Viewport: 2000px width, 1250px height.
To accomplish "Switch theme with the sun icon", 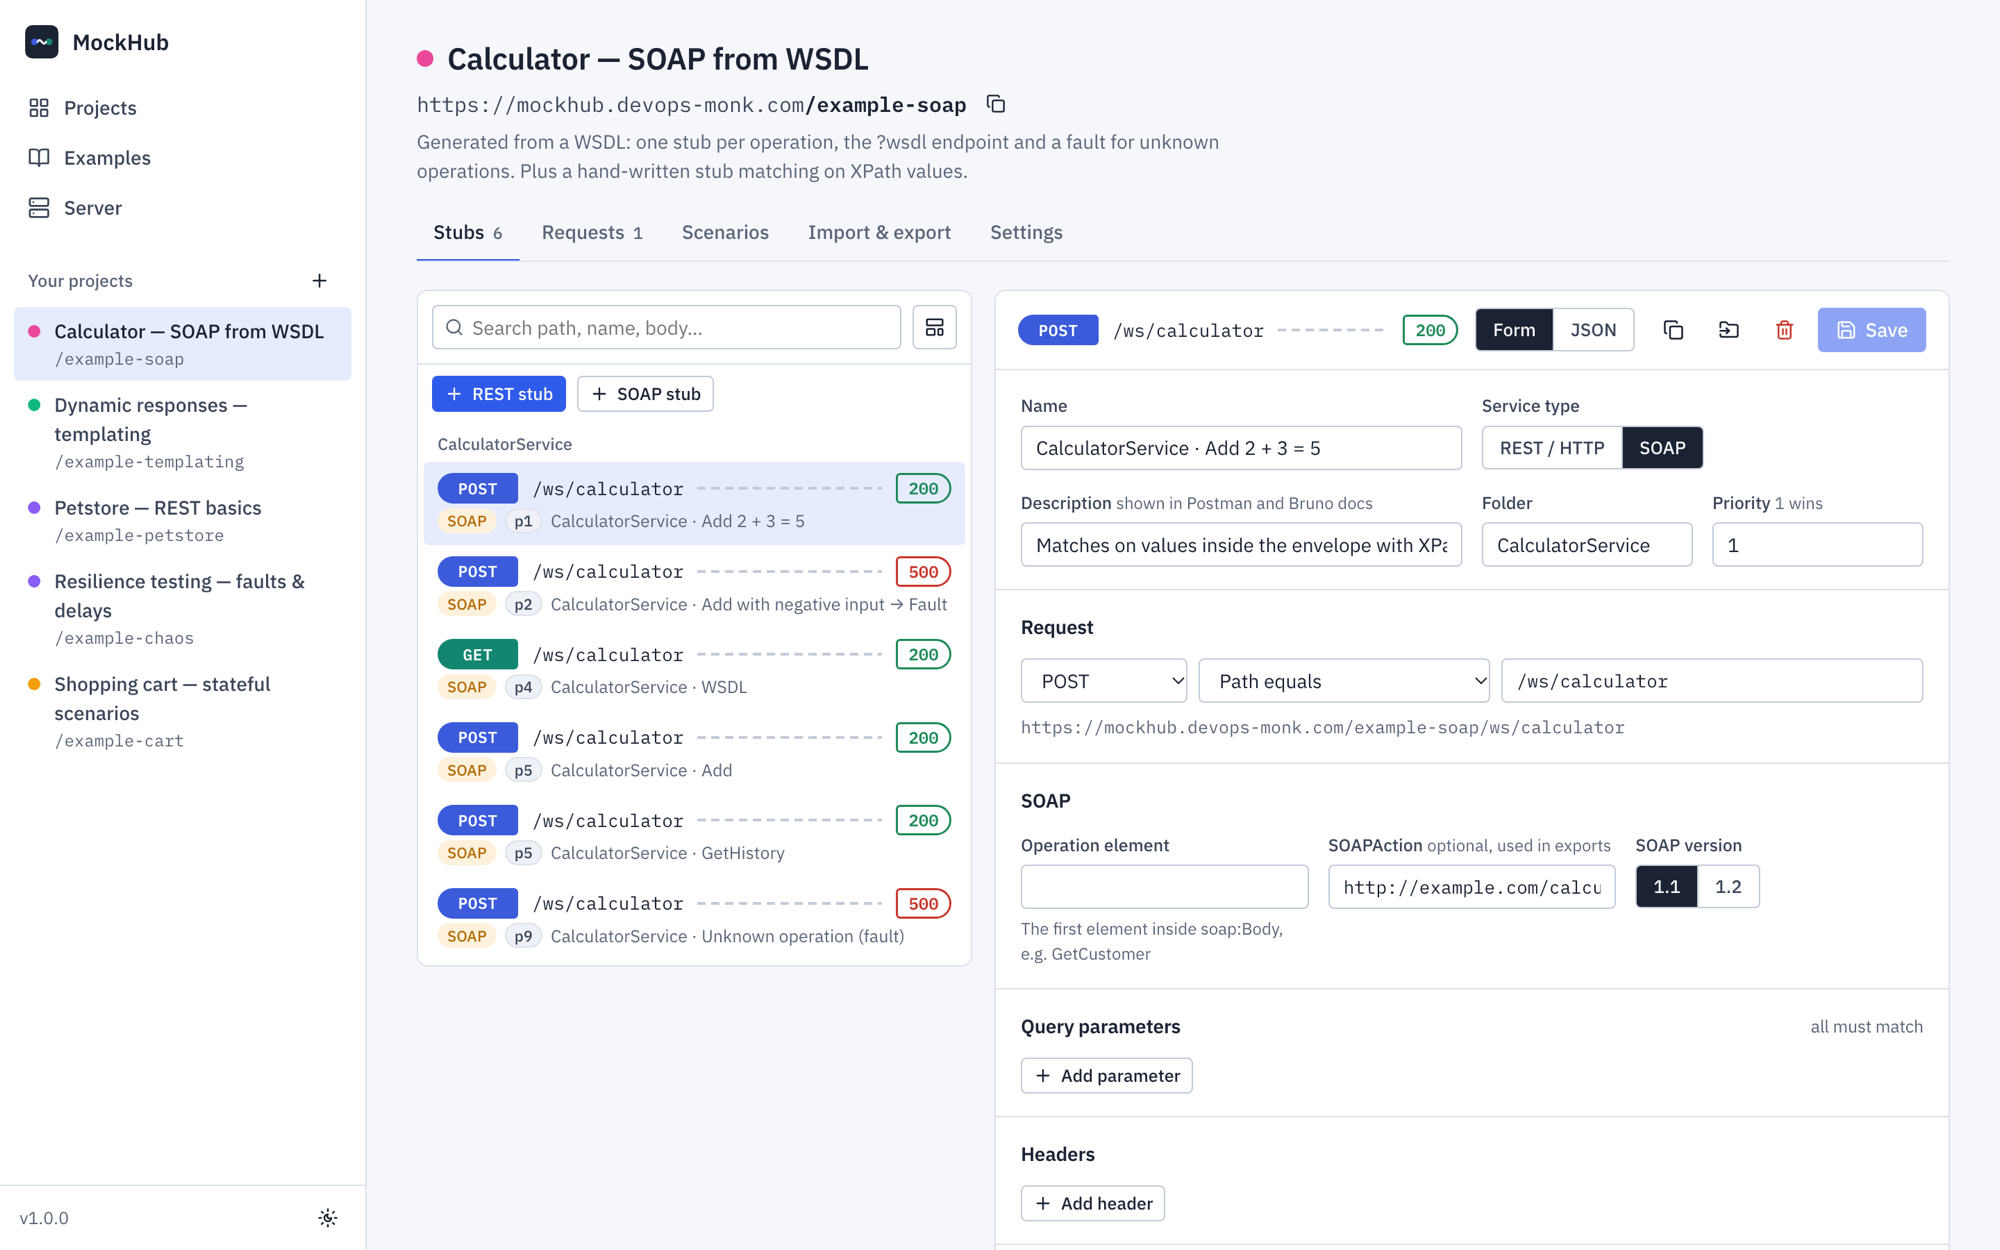I will 328,1218.
